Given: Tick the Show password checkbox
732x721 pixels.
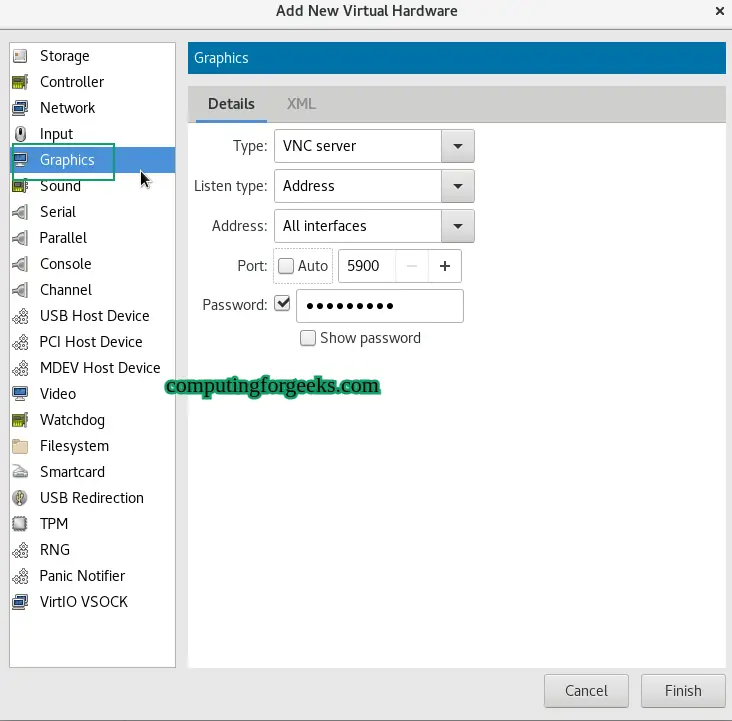Looking at the screenshot, I should [308, 338].
